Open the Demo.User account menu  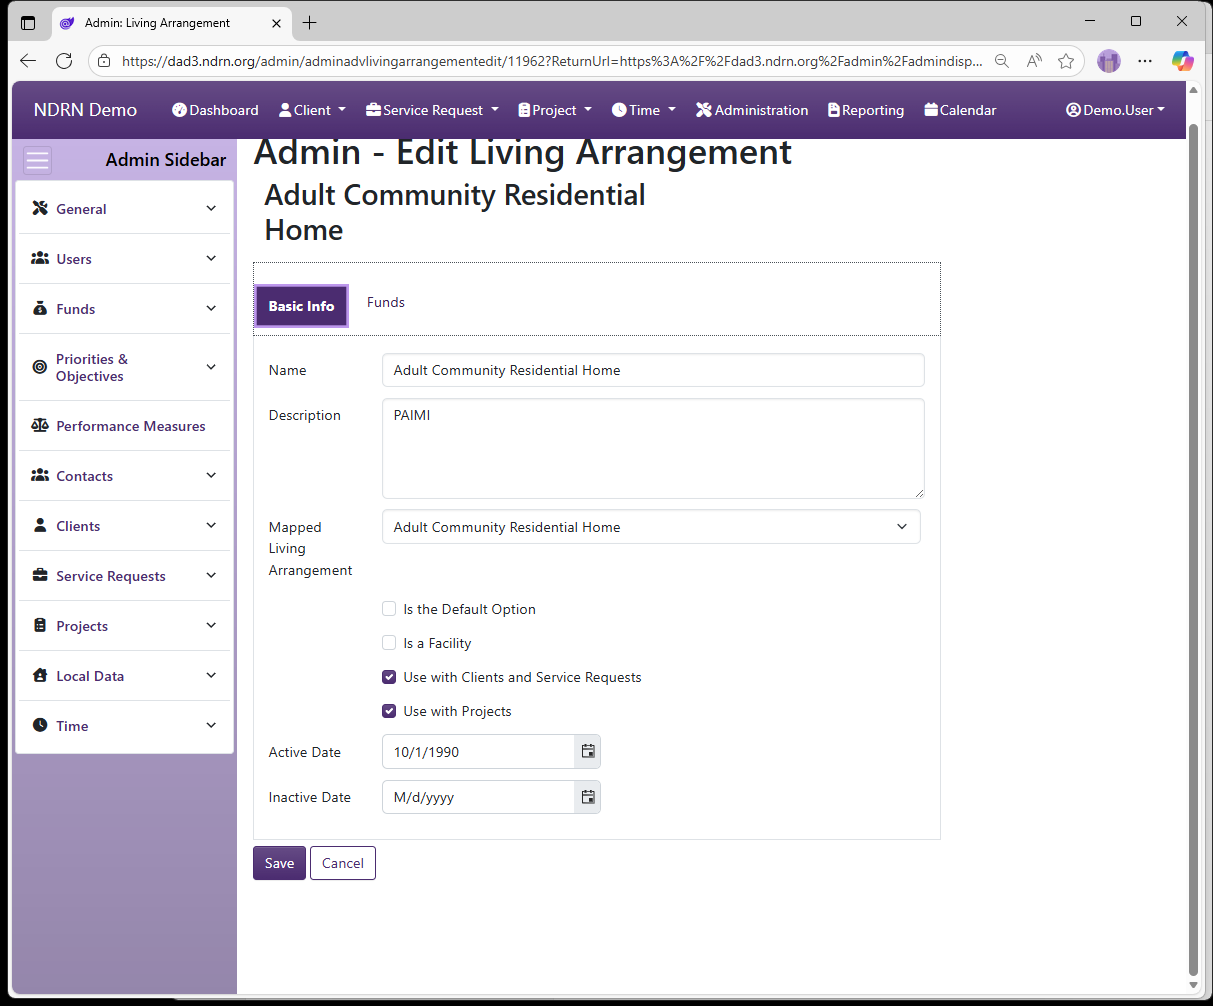1115,110
